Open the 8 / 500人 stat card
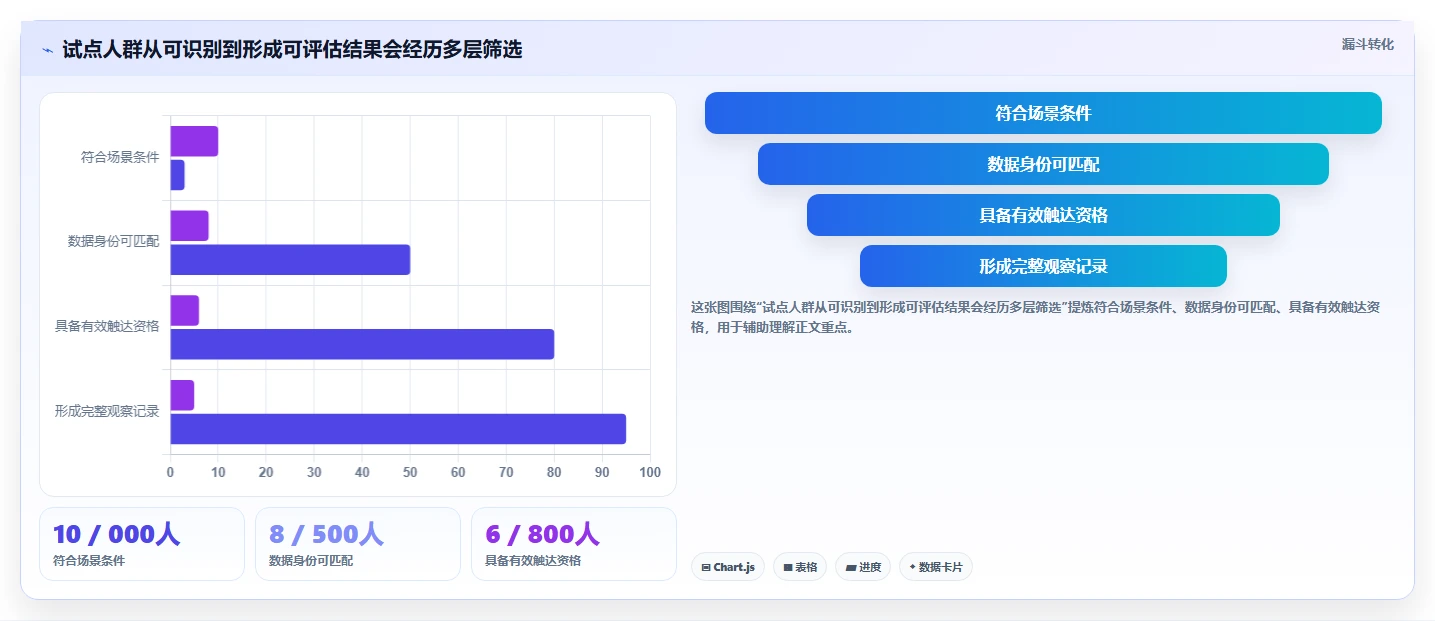 (358, 544)
